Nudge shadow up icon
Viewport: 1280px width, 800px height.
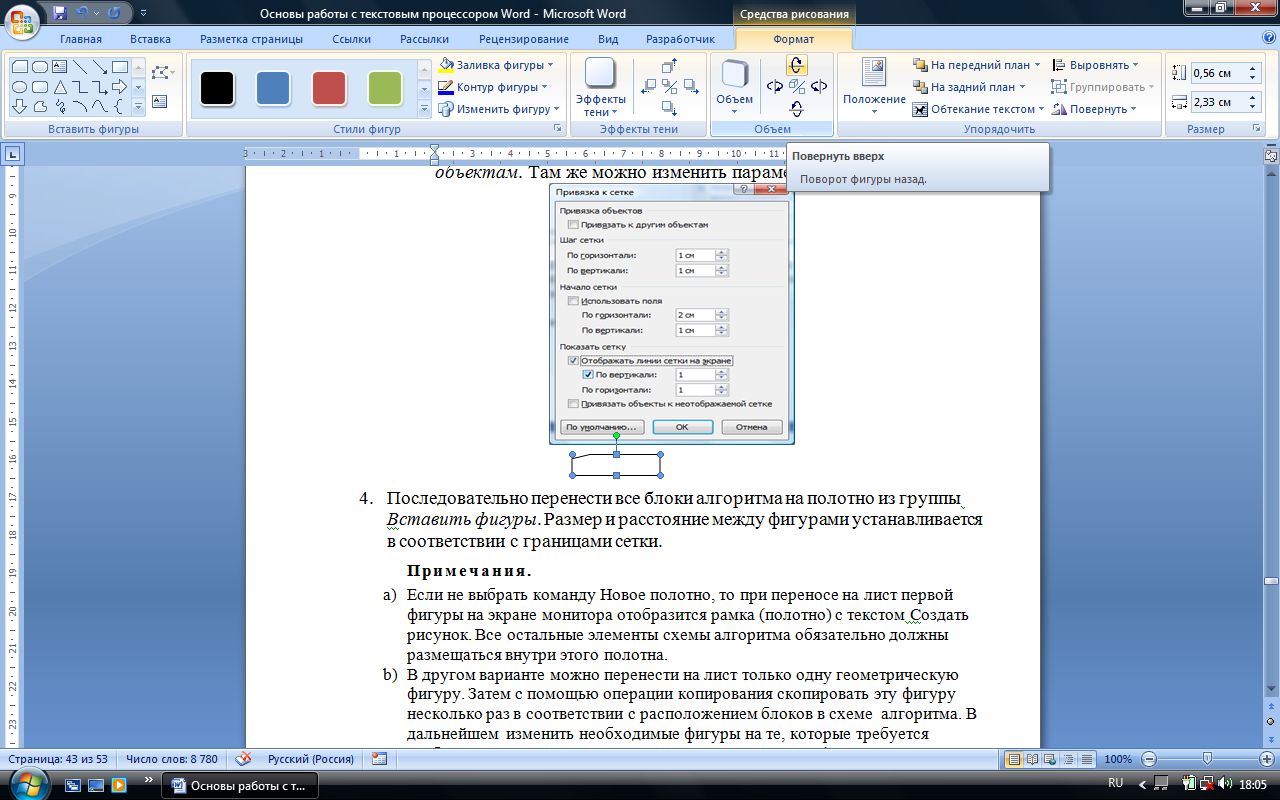[669, 66]
